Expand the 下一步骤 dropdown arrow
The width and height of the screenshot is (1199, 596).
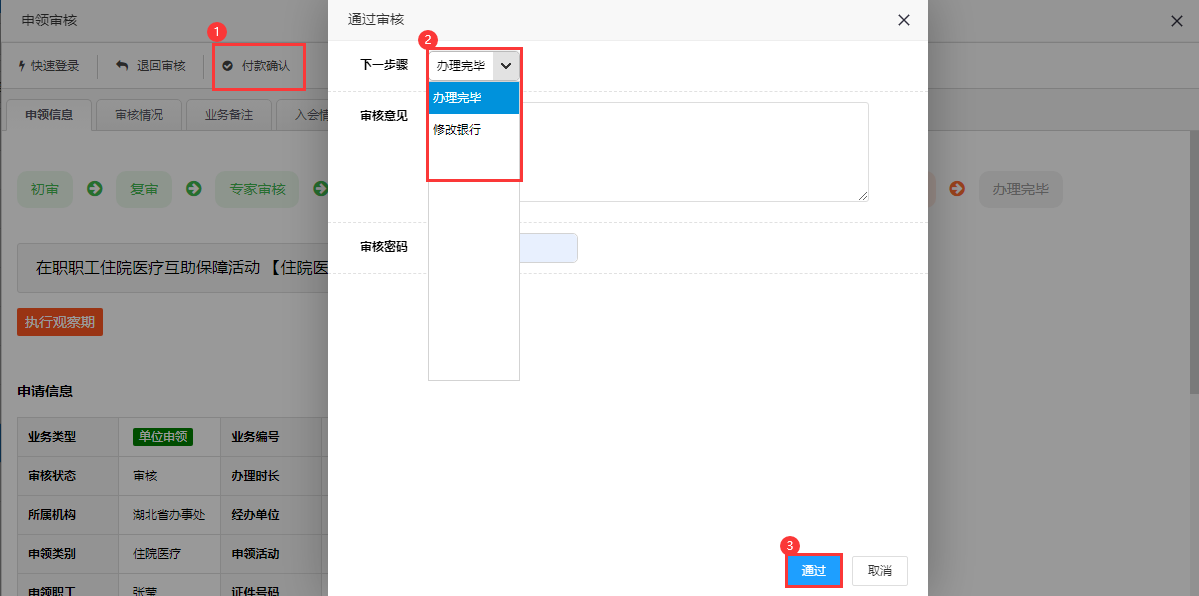click(x=506, y=66)
